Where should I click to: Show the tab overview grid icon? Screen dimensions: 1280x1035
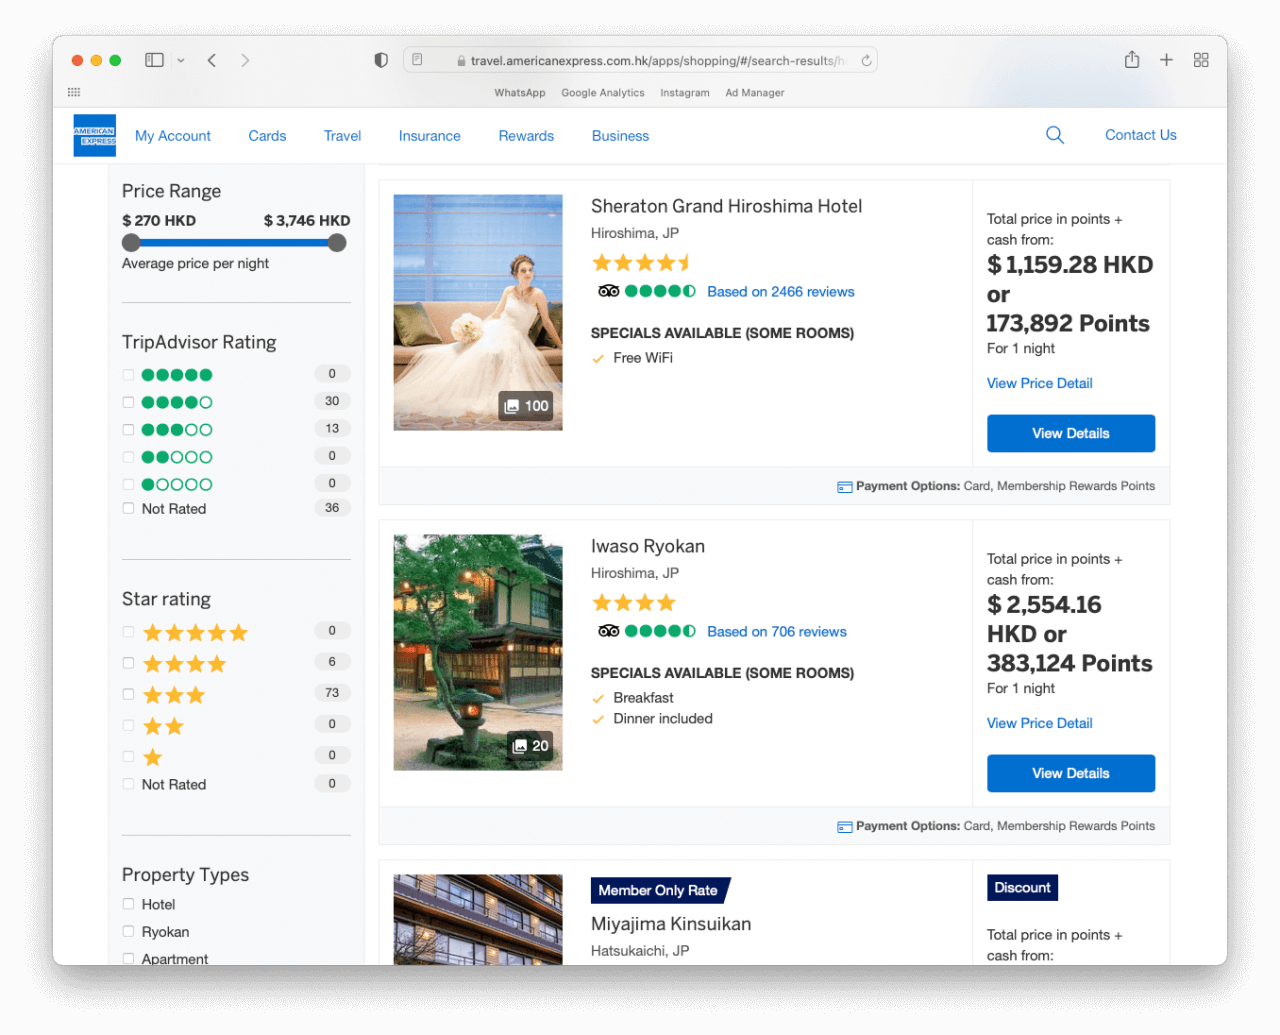coord(1201,60)
